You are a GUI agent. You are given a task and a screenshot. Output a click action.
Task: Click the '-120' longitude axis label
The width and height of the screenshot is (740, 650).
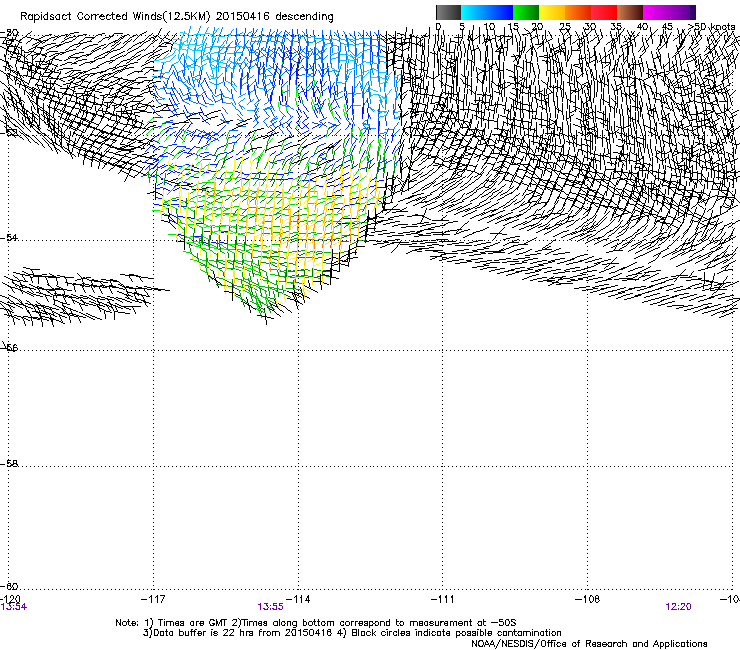tap(10, 599)
